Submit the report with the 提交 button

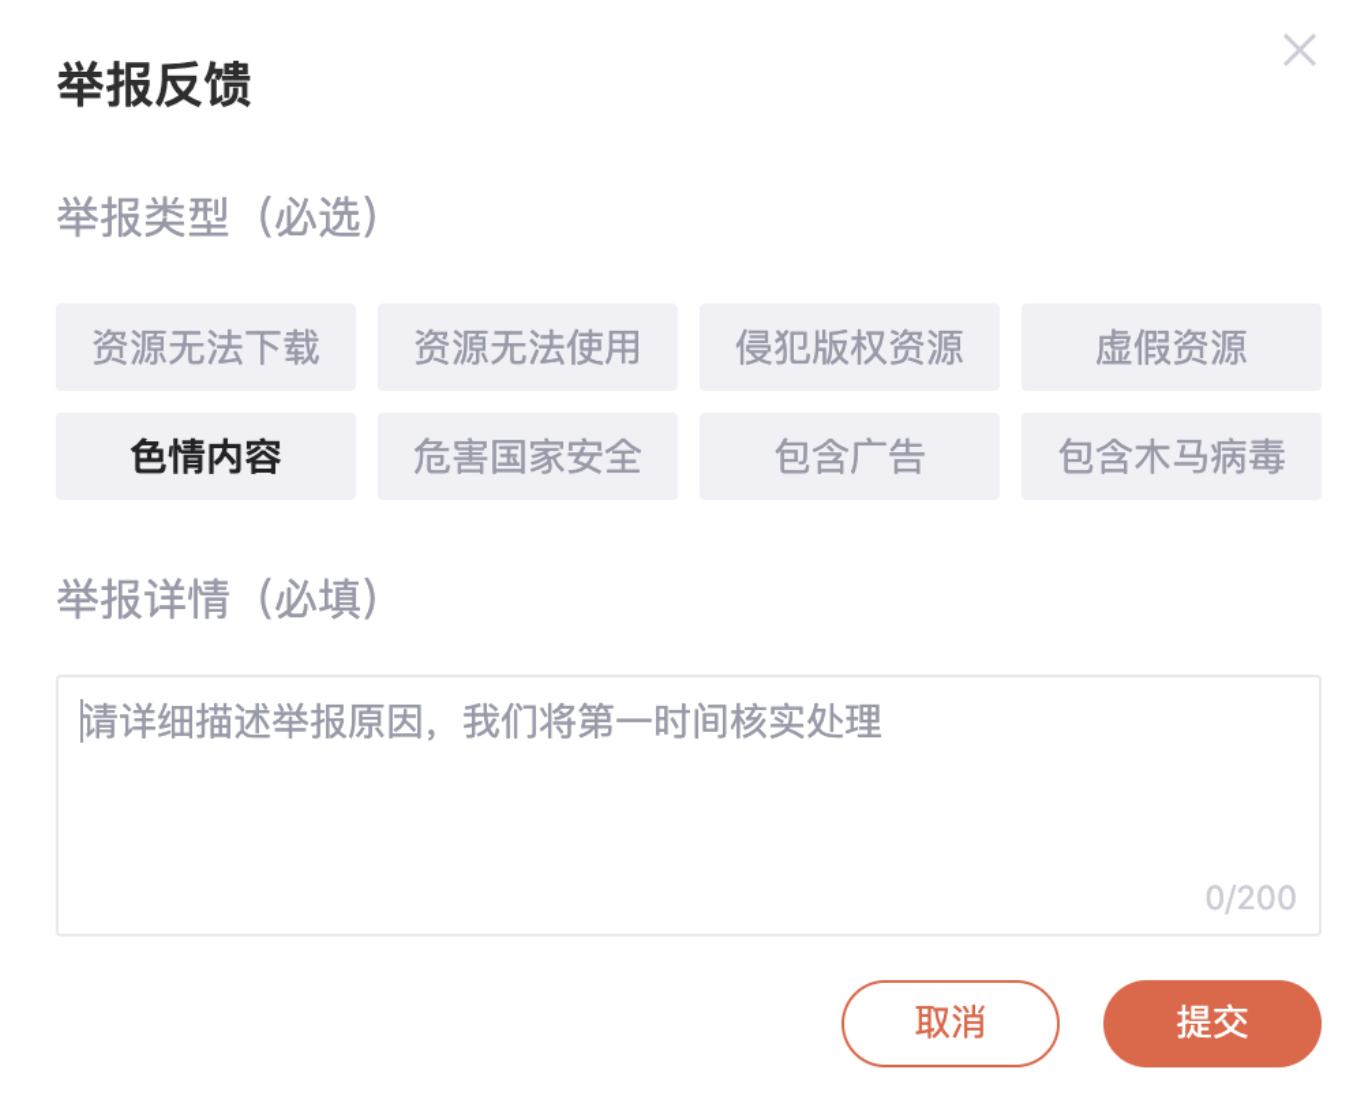[1211, 1022]
